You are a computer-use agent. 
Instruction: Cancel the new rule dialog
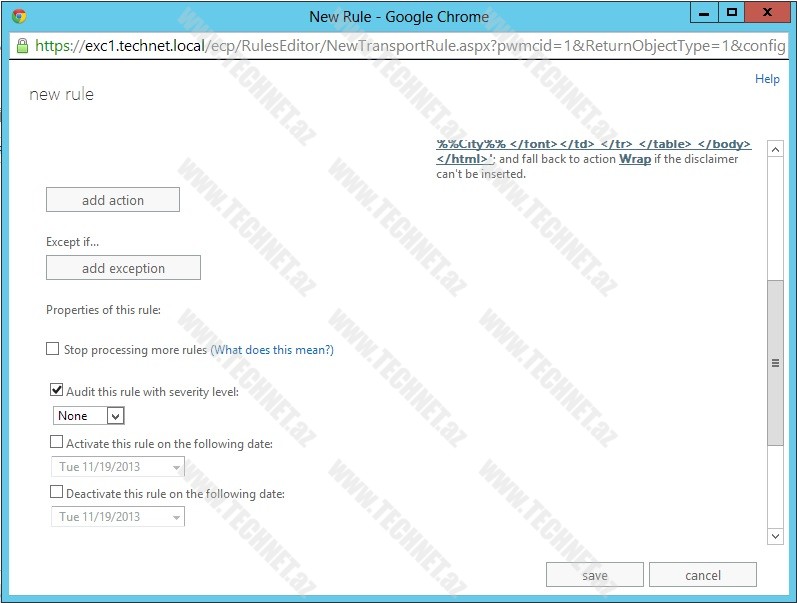pyautogui.click(x=702, y=575)
